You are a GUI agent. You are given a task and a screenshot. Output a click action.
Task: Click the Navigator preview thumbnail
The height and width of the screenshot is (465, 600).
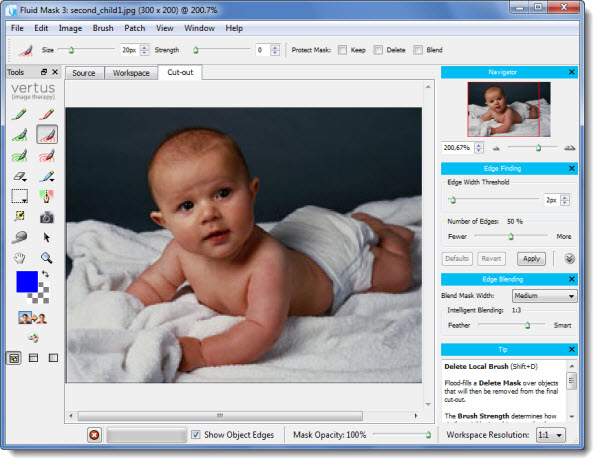click(x=508, y=109)
